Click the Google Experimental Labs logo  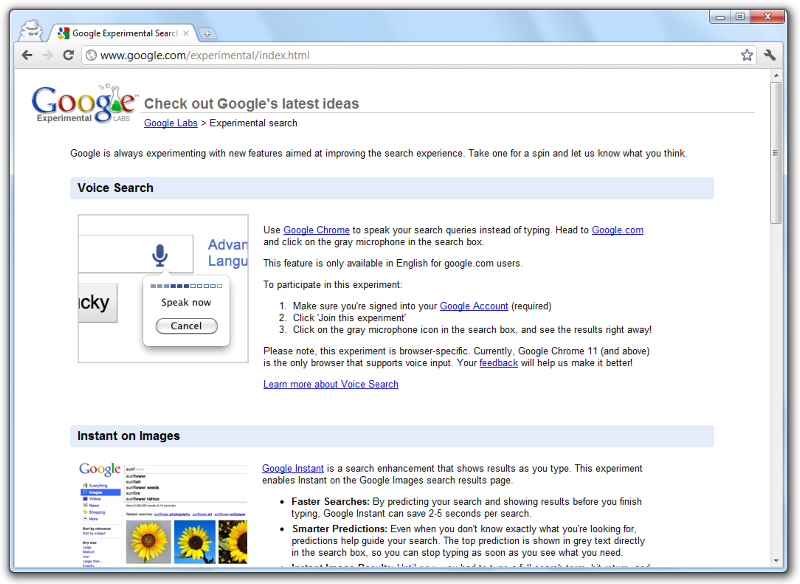click(85, 104)
